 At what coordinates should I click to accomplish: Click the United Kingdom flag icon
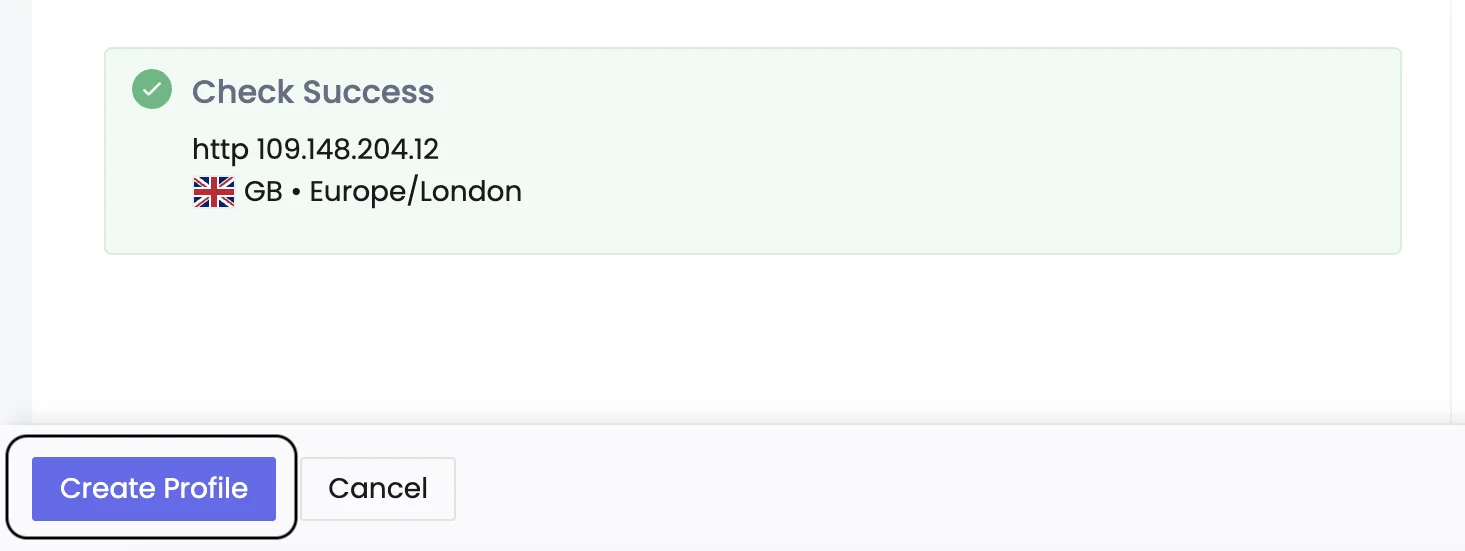[213, 192]
